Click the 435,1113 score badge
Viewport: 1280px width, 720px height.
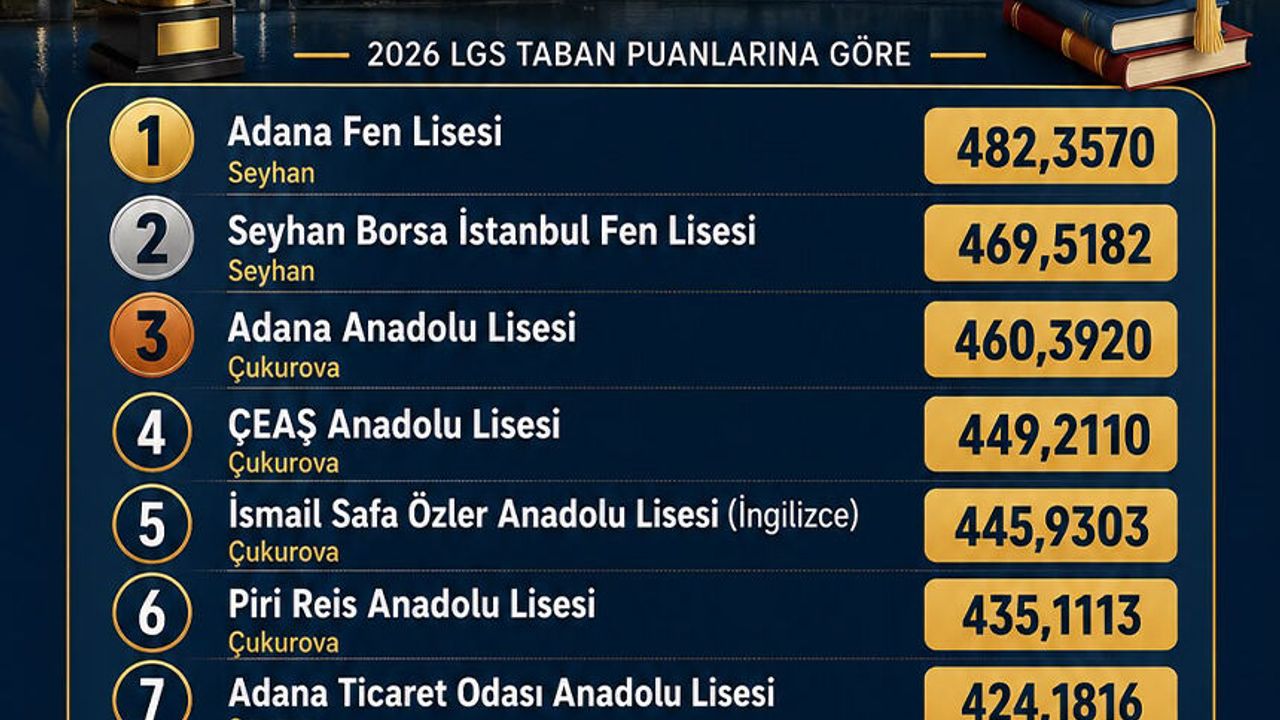tap(1051, 615)
